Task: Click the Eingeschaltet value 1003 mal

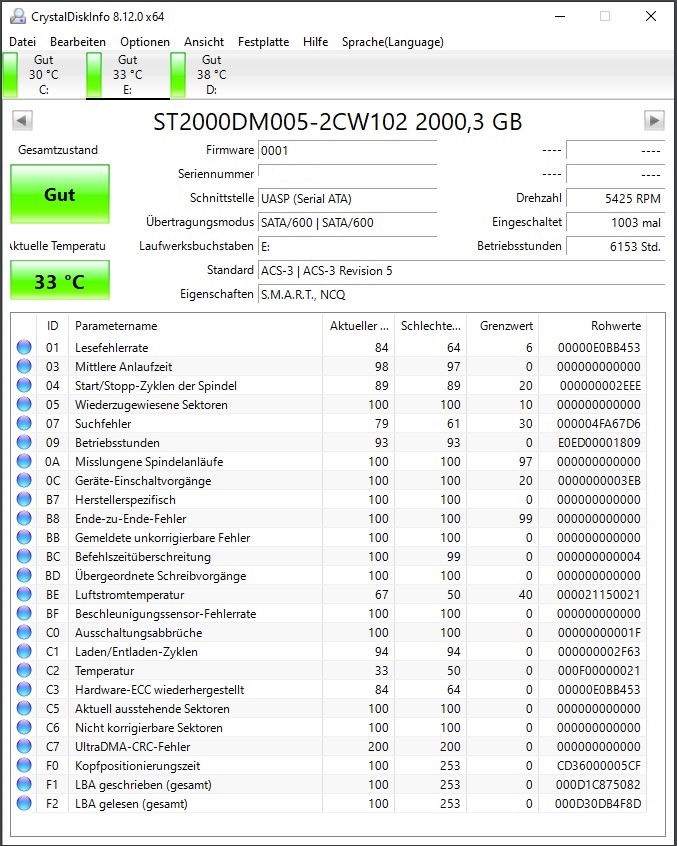Action: click(616, 222)
